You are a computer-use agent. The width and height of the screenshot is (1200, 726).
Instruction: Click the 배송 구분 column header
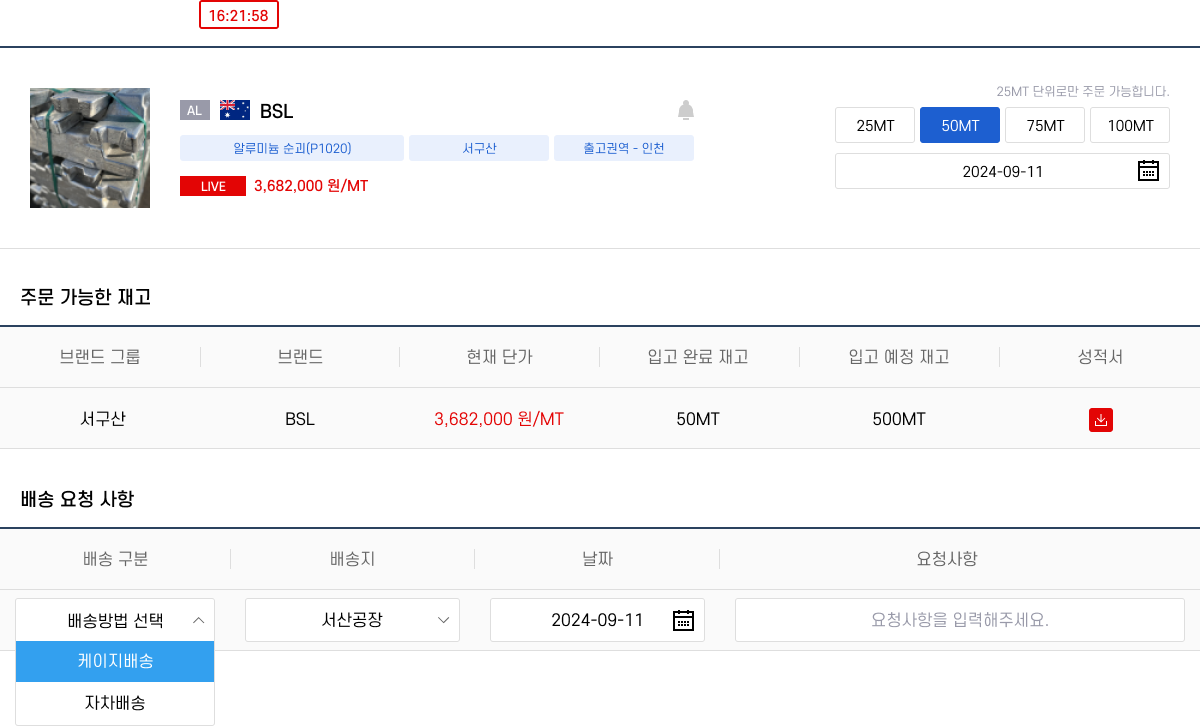[115, 559]
